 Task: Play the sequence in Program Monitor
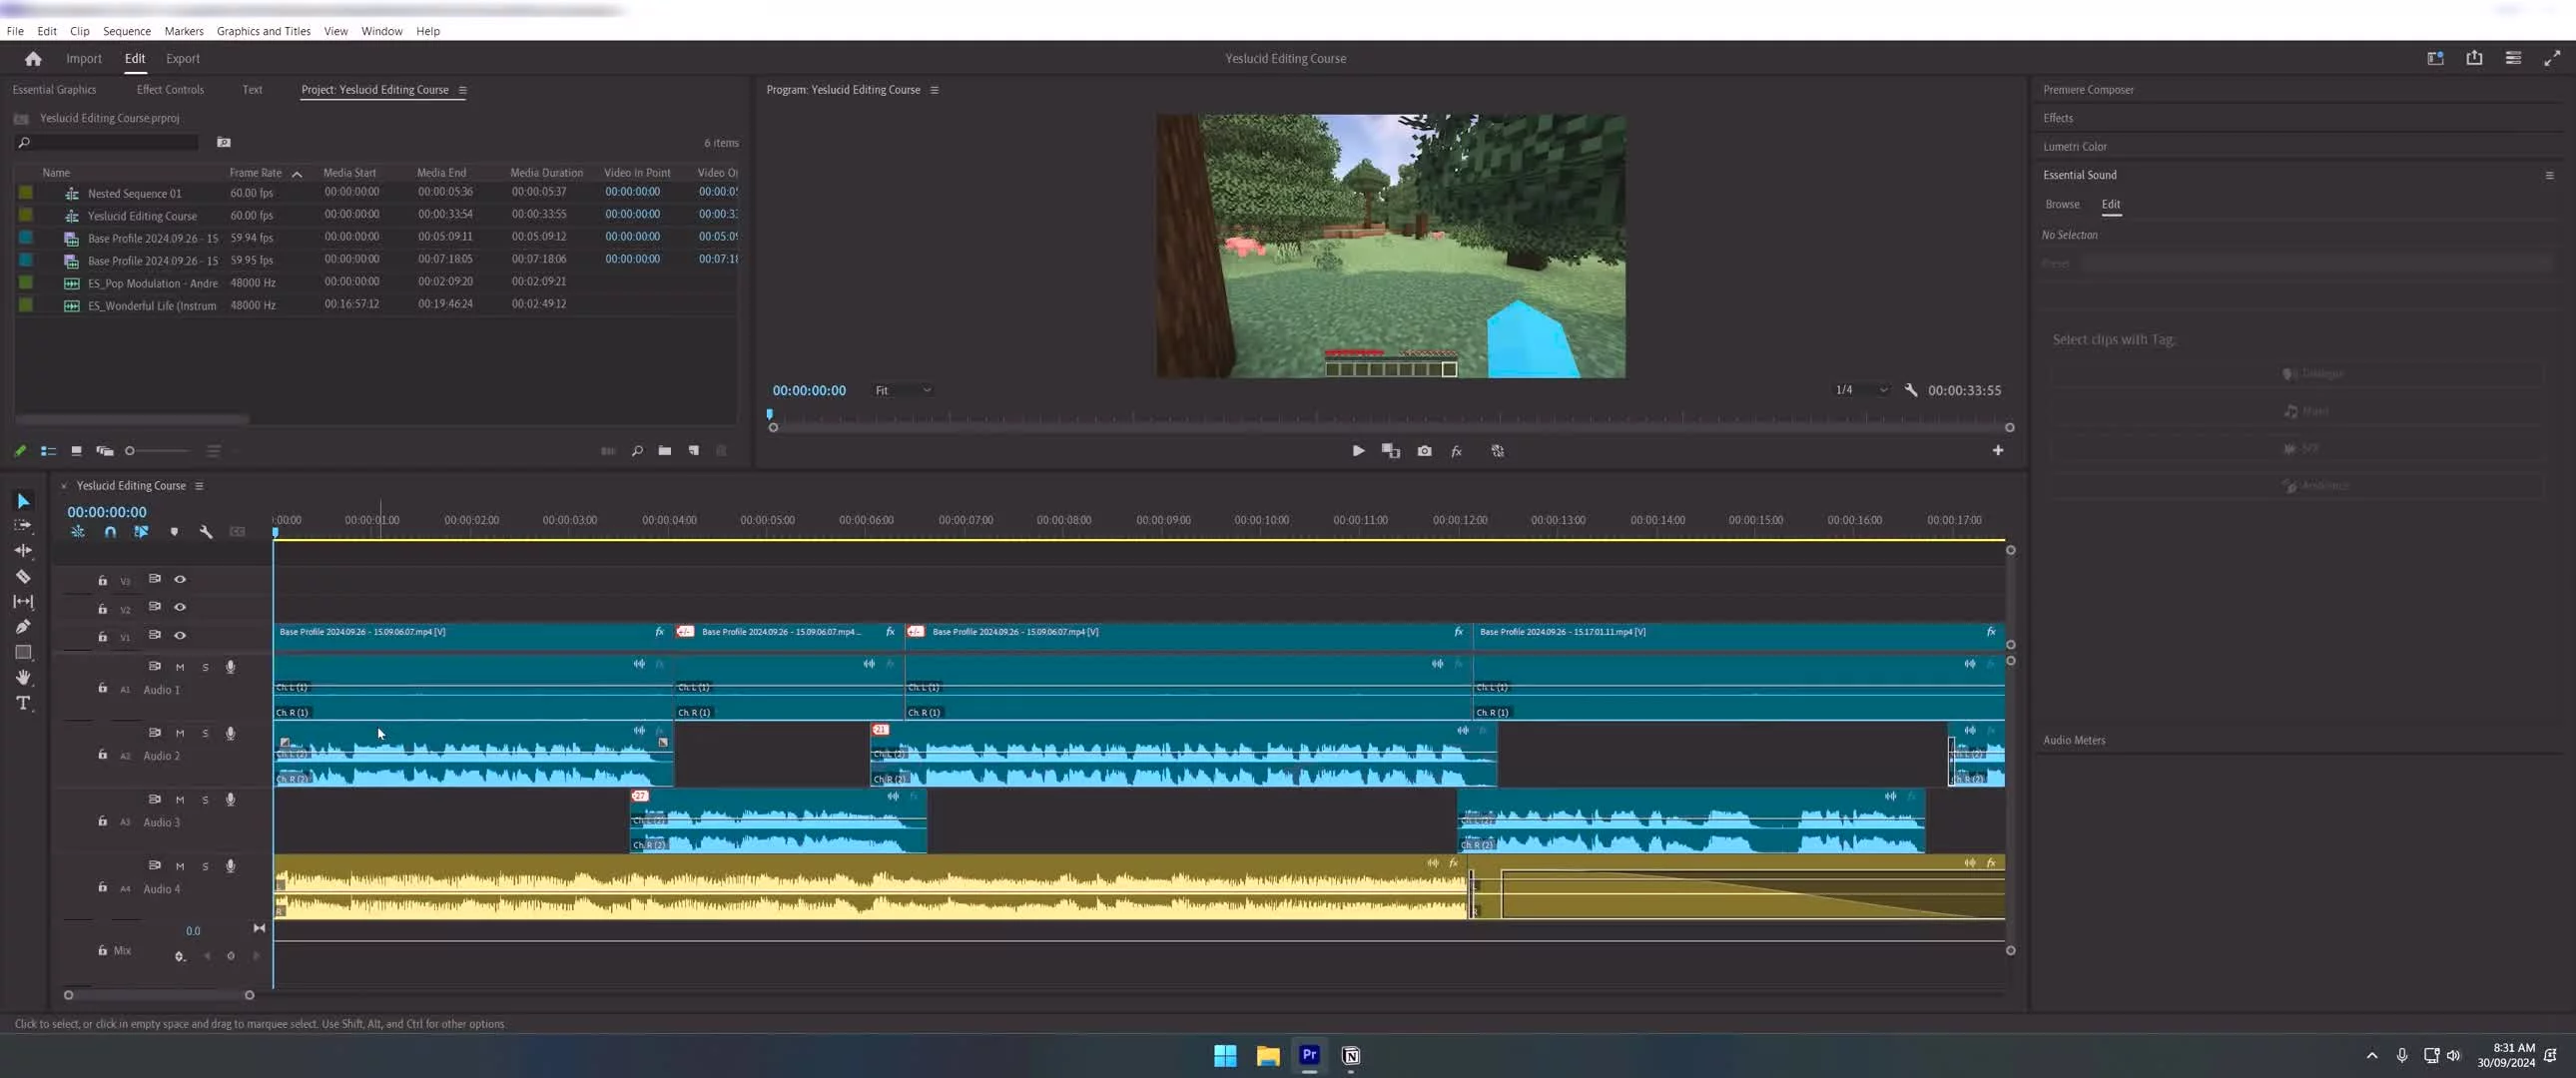click(1358, 451)
